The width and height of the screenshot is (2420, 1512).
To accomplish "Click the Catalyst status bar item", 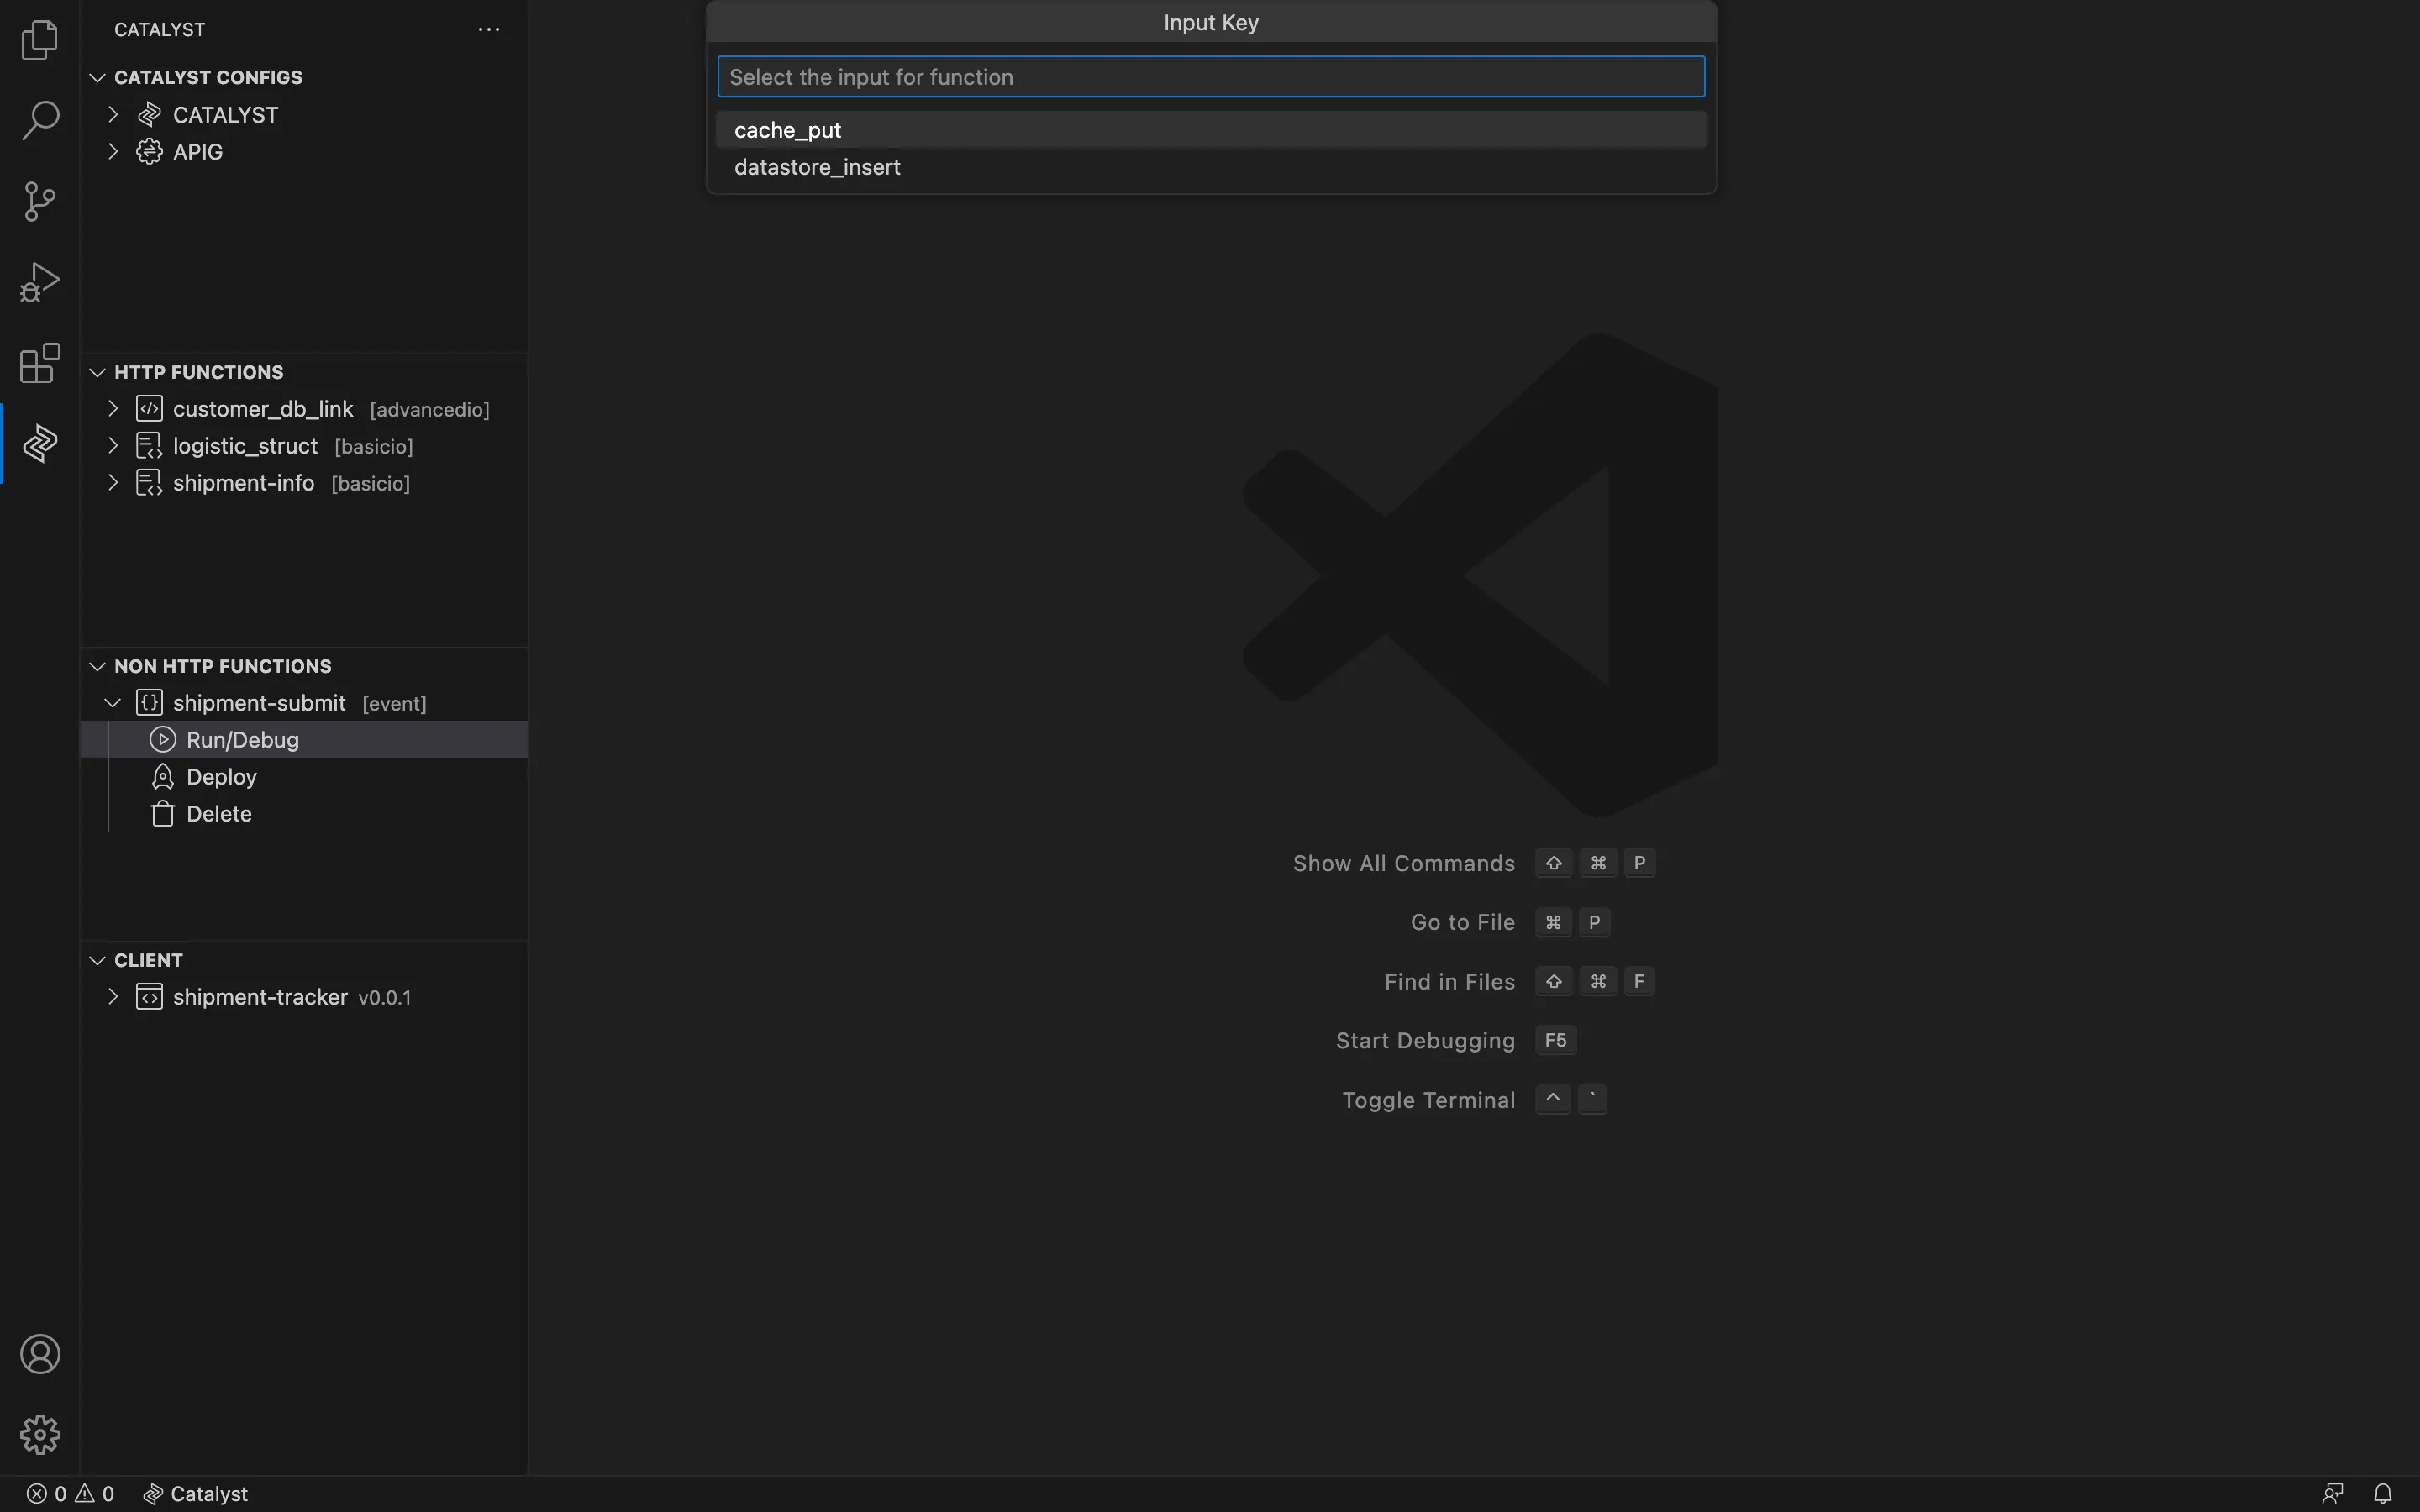I will (x=196, y=1494).
